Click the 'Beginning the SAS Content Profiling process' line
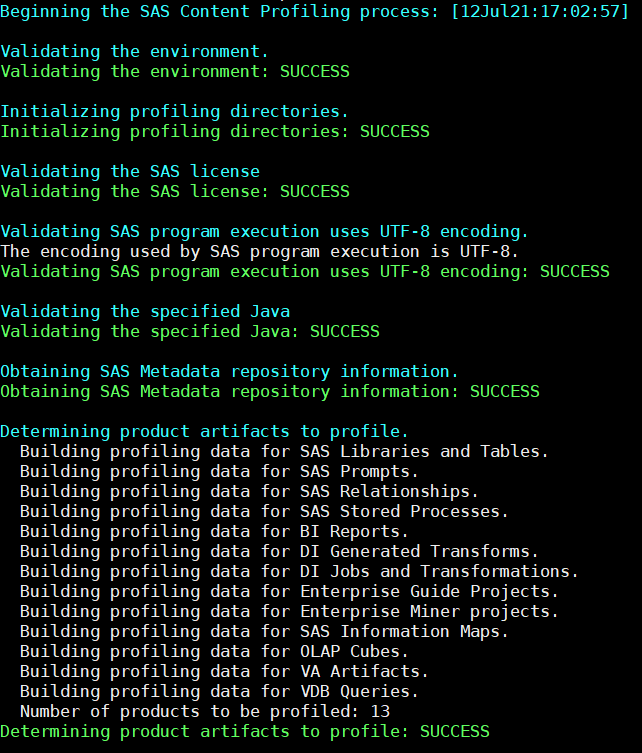 coord(222,12)
